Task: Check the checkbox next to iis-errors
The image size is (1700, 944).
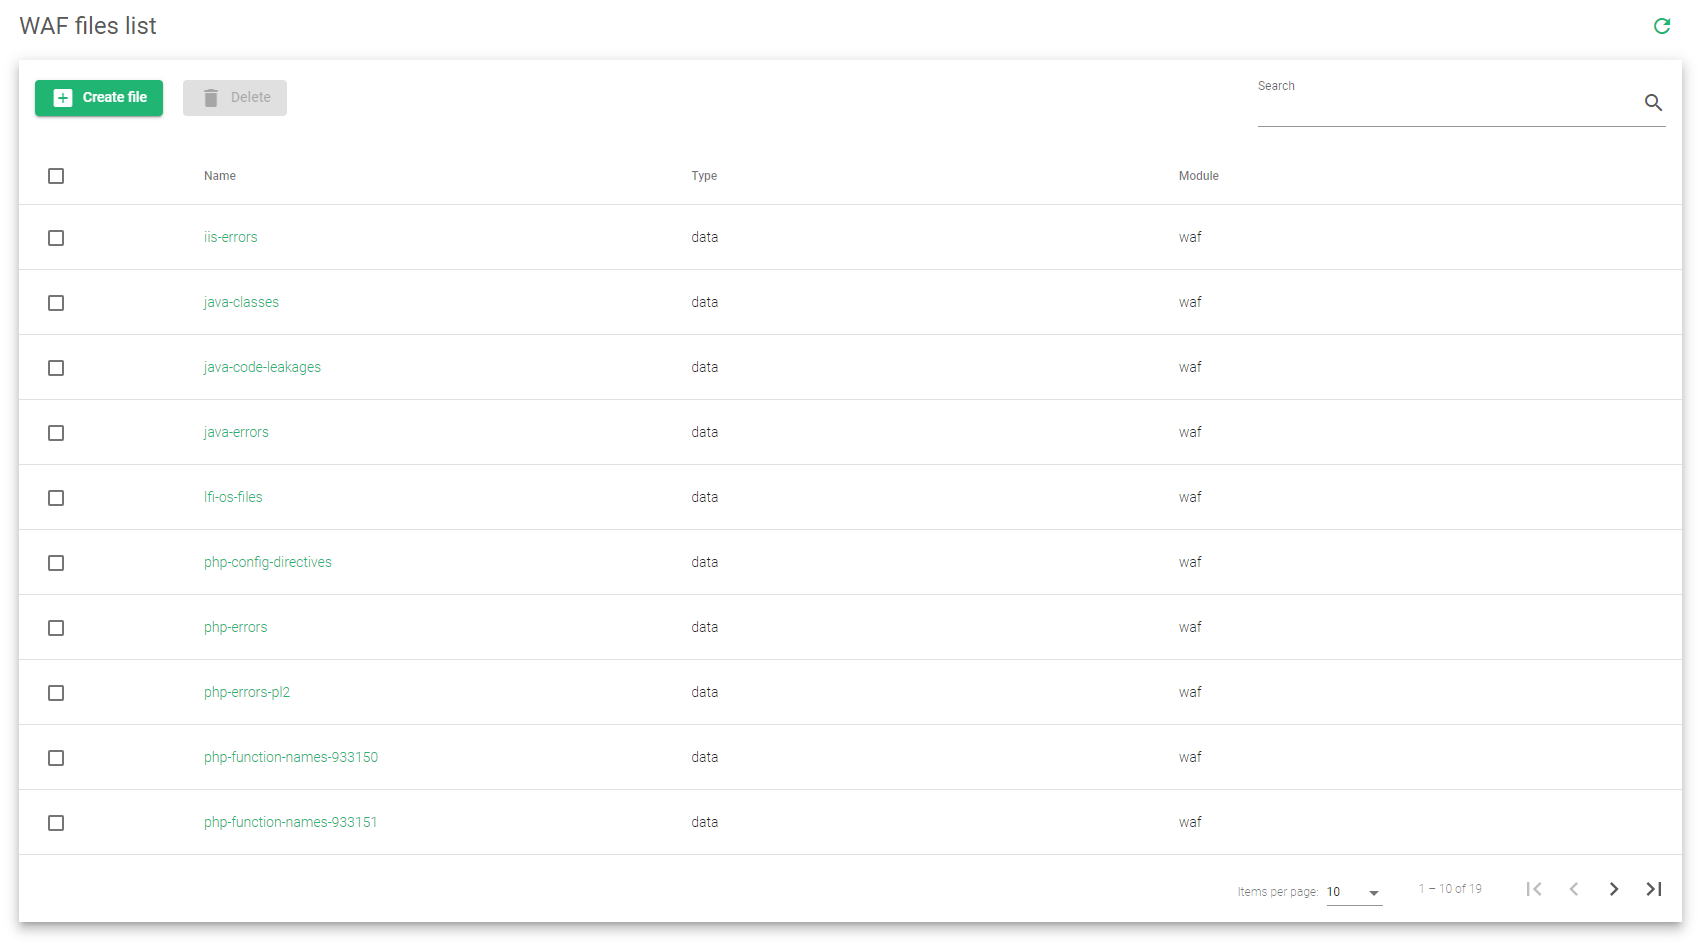Action: [x=56, y=238]
